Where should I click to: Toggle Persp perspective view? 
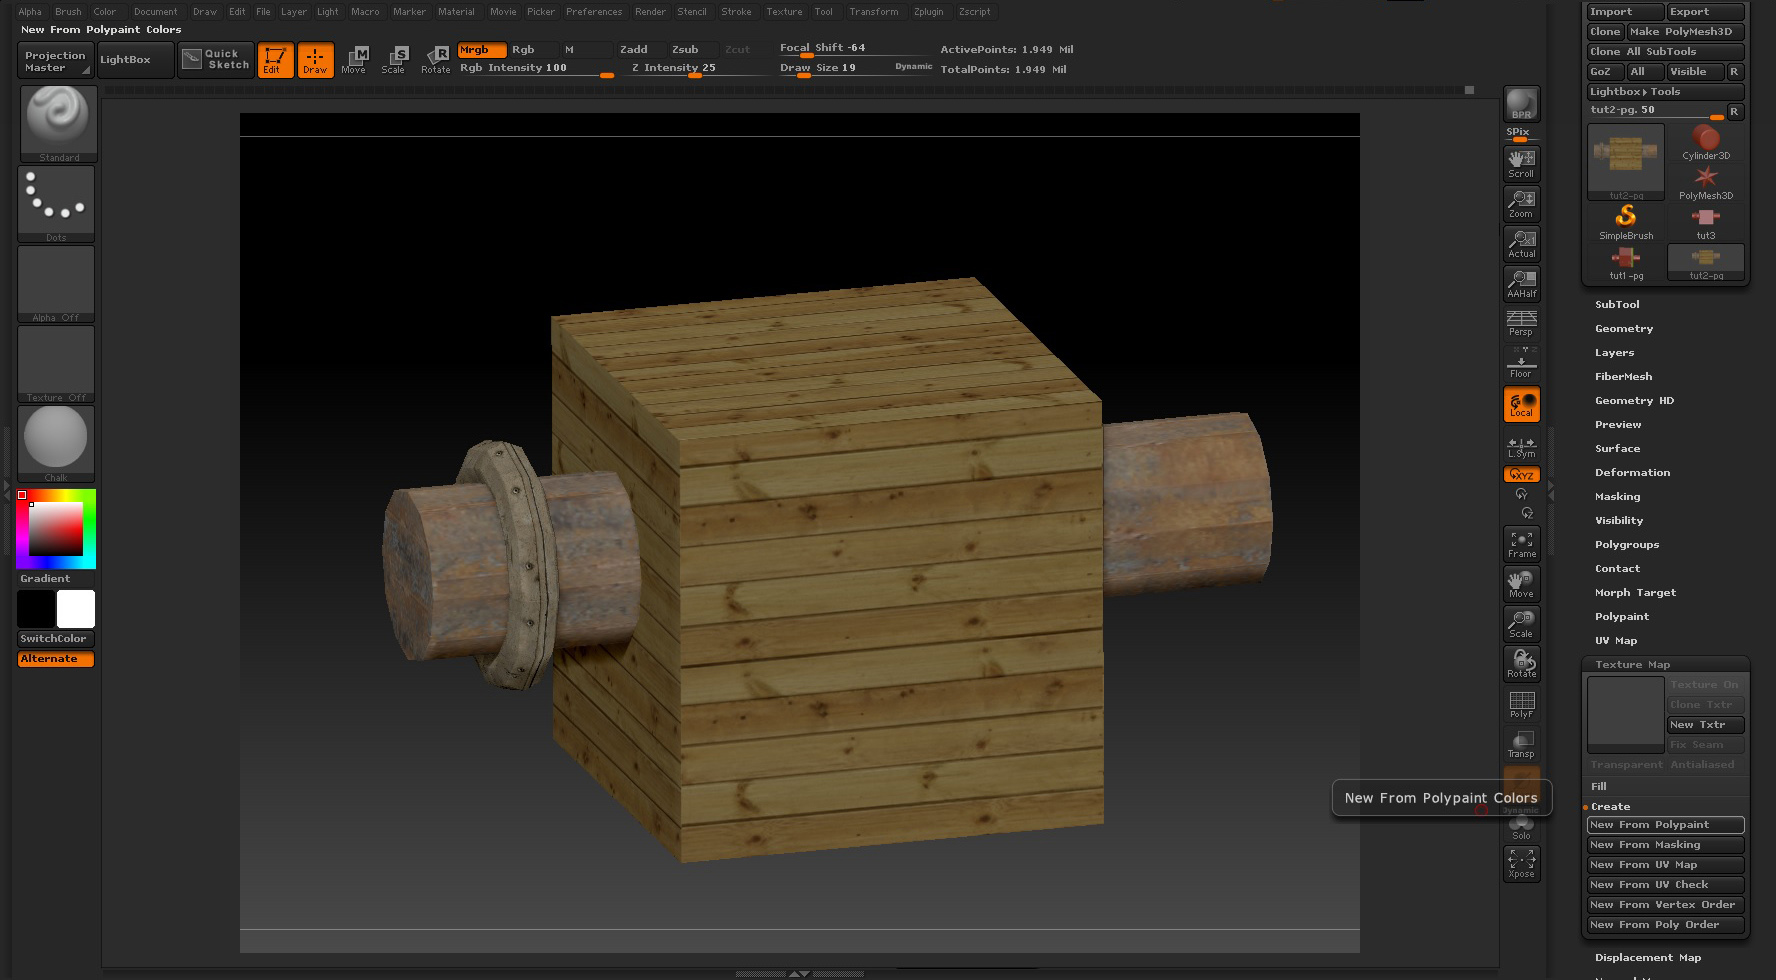[x=1521, y=324]
